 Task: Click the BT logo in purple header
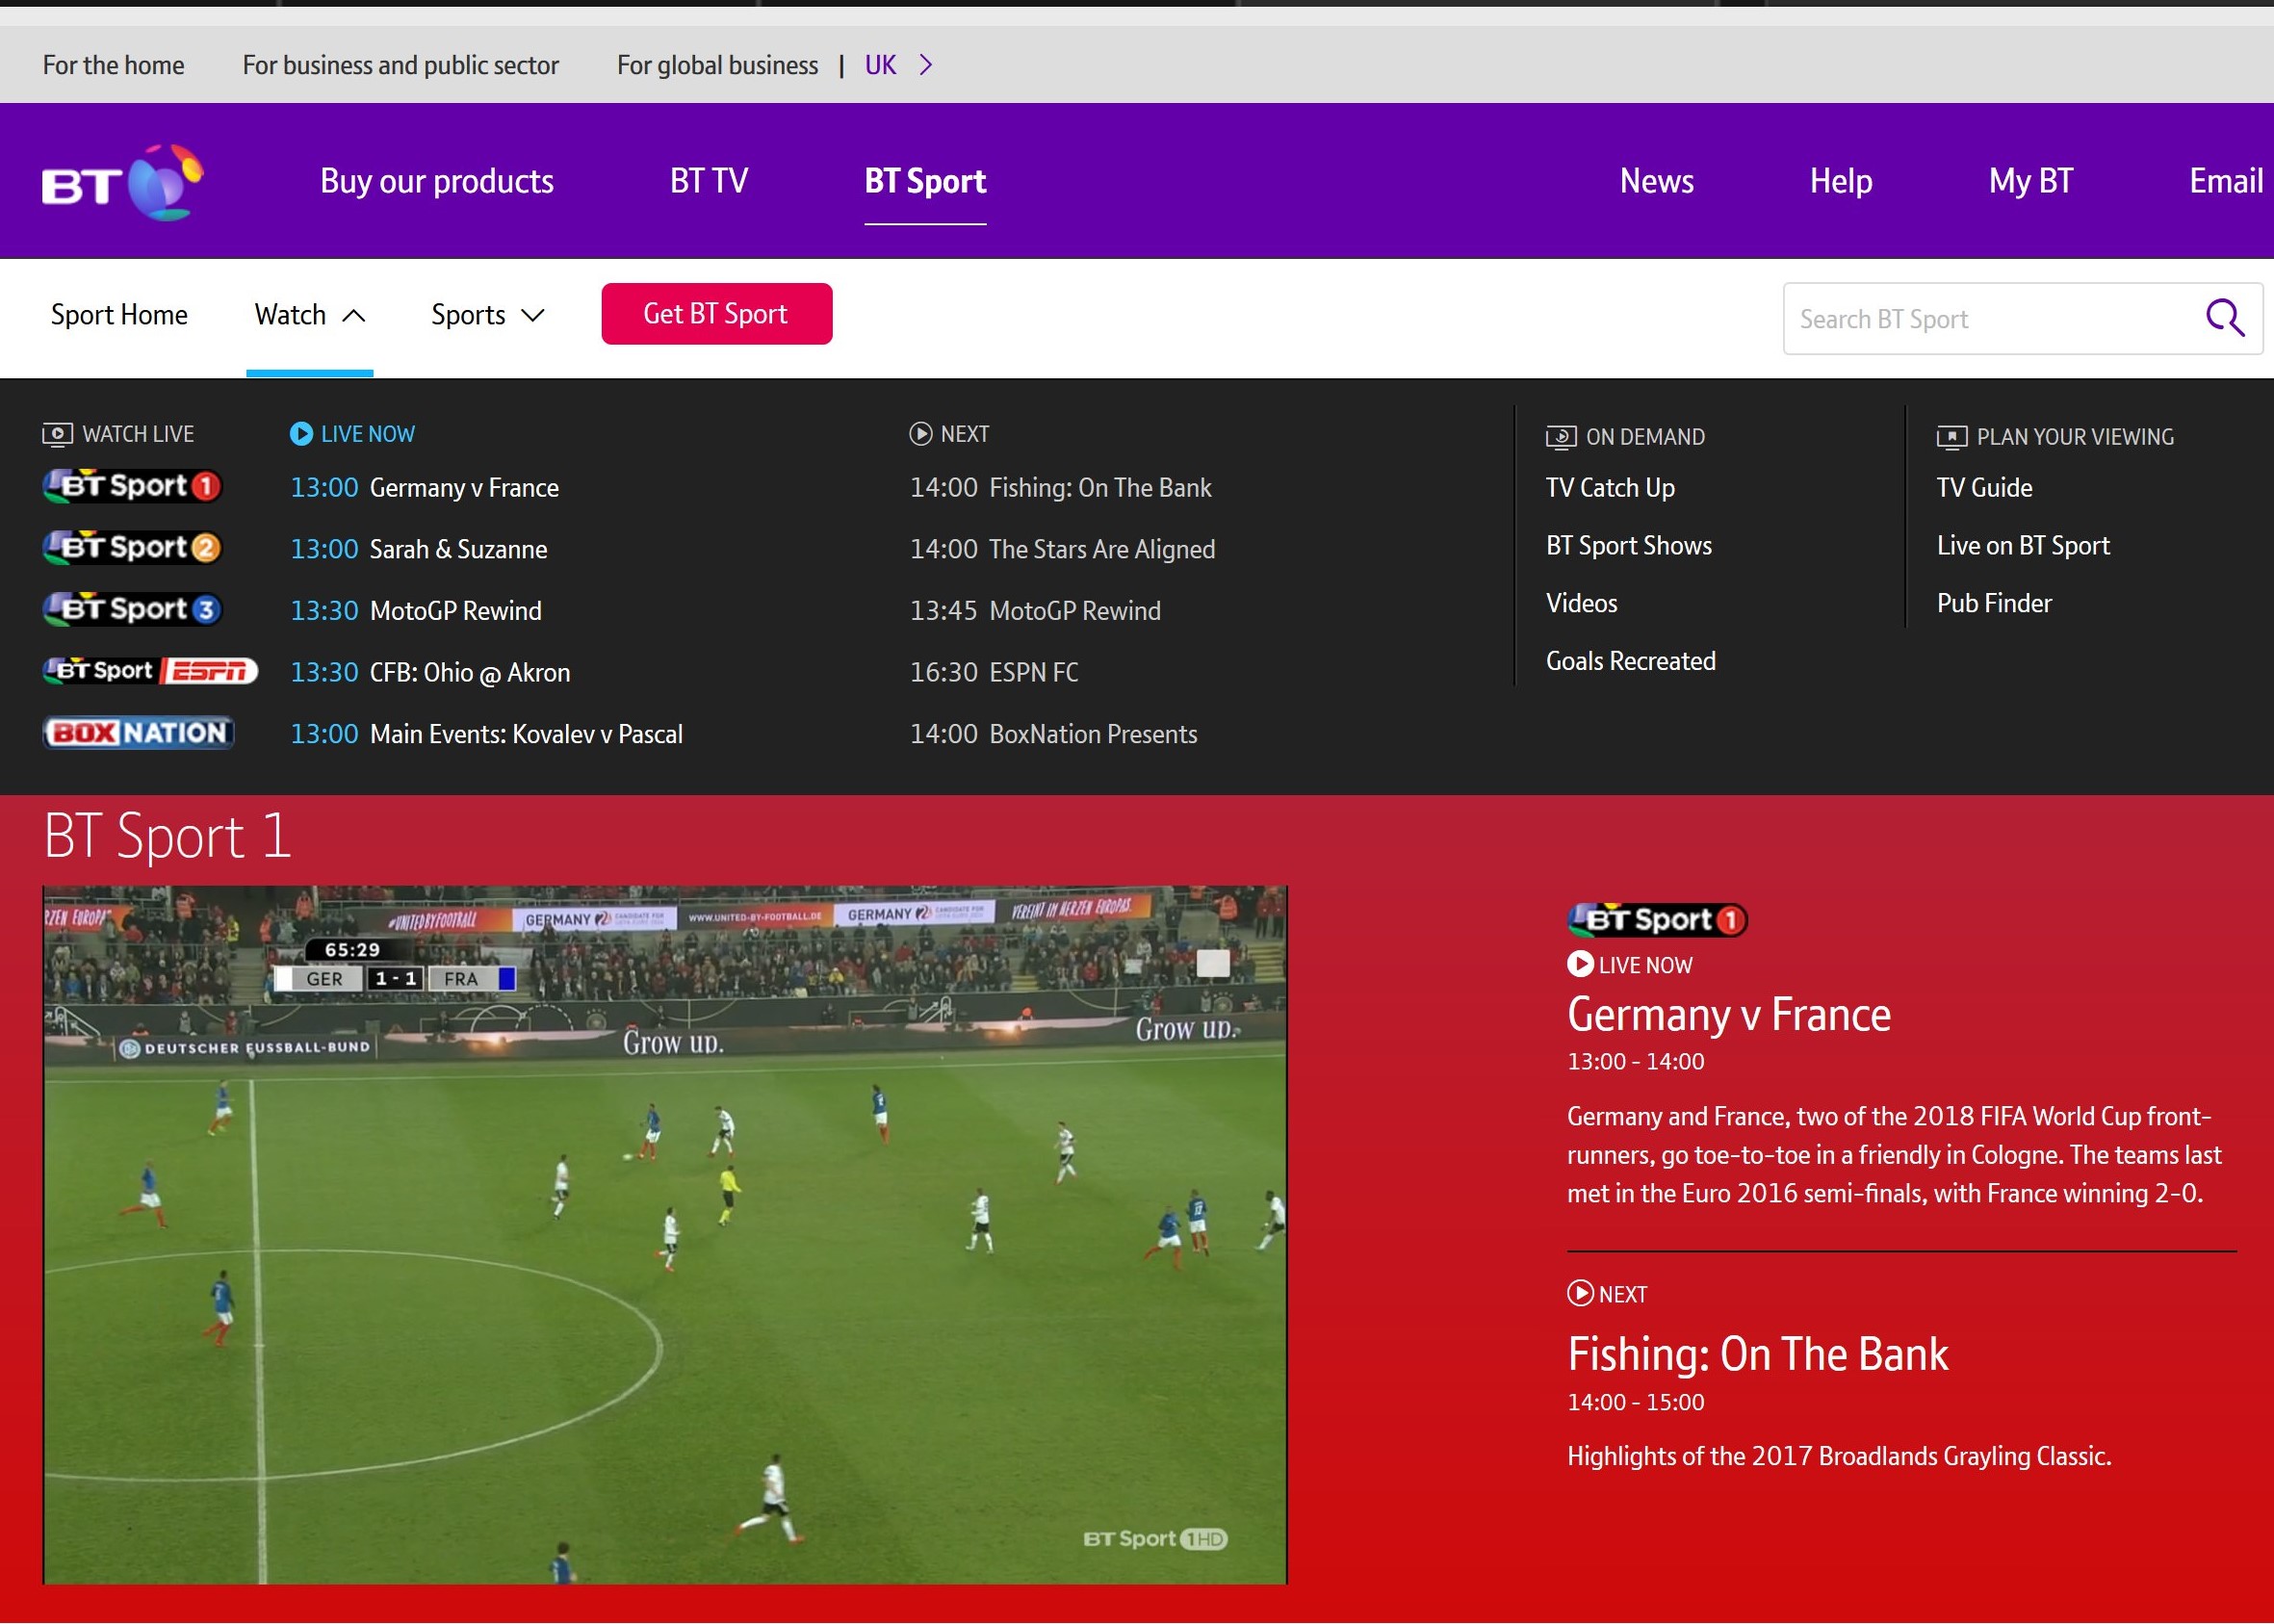click(x=121, y=183)
